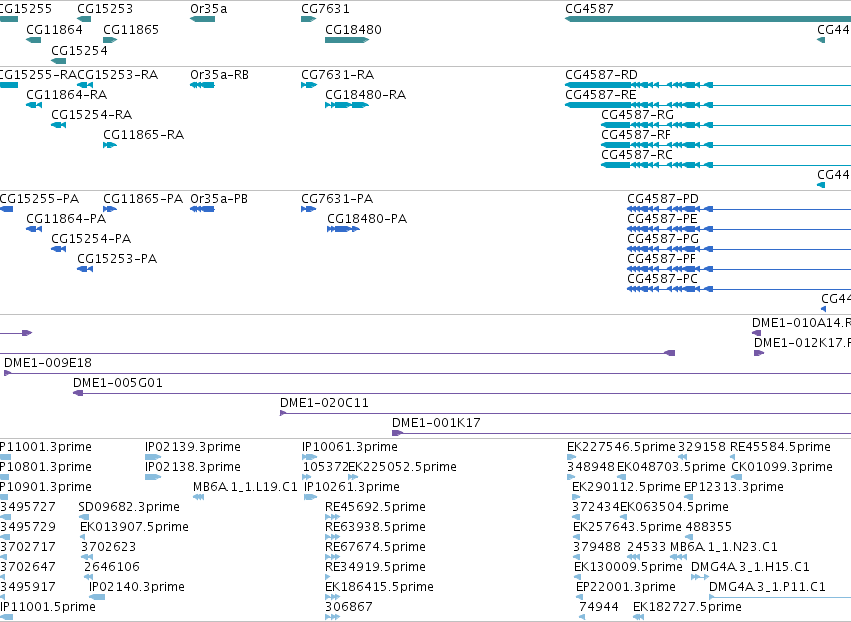Click the CG15255-PA protein label
The image size is (851, 622).
39,199
